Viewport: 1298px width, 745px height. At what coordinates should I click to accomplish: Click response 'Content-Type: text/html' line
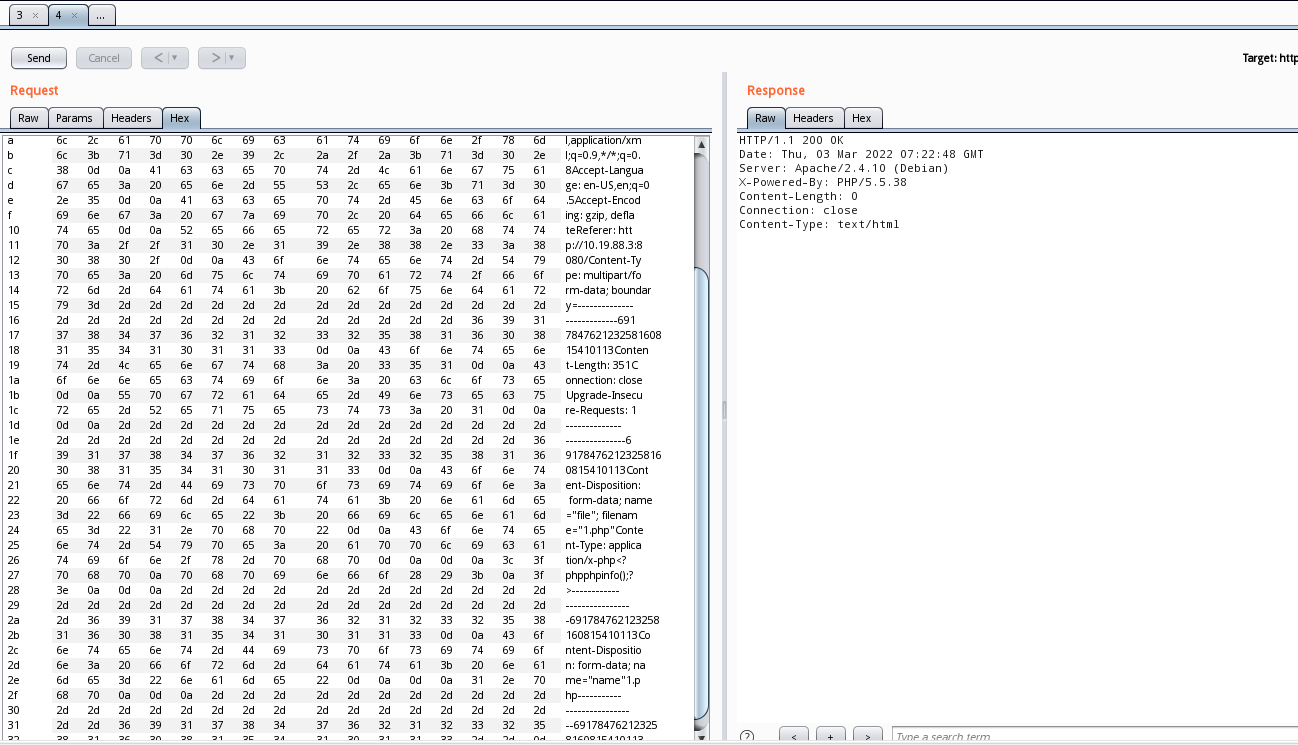[819, 225]
